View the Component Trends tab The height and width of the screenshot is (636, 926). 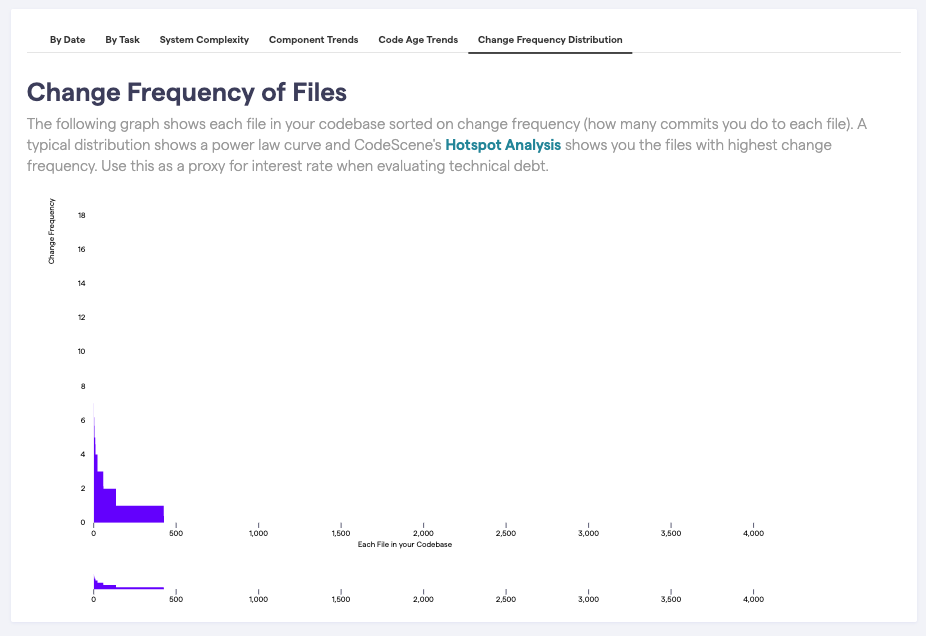click(313, 40)
